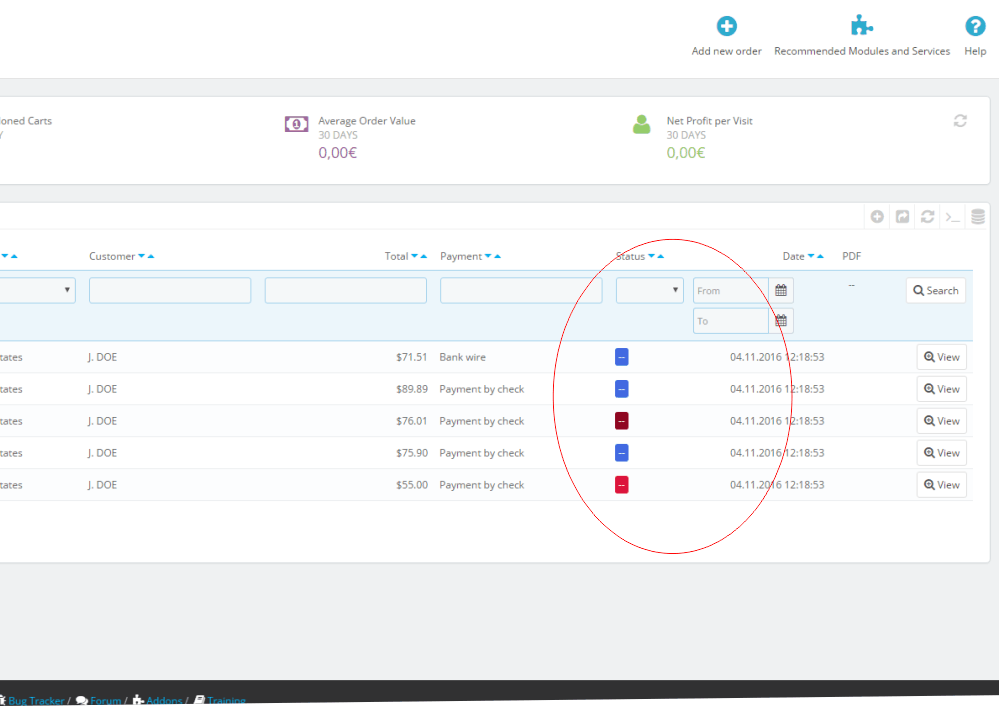Open the Status filter dropdown
The width and height of the screenshot is (999, 706).
pyautogui.click(x=649, y=291)
